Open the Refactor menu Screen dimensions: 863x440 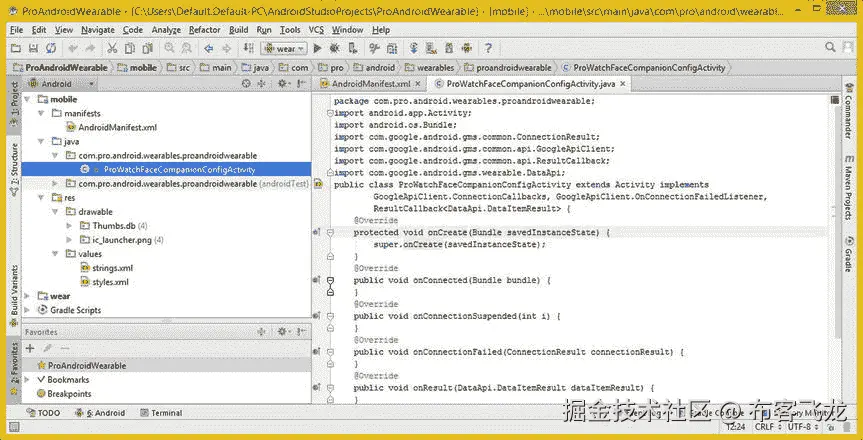tap(204, 30)
